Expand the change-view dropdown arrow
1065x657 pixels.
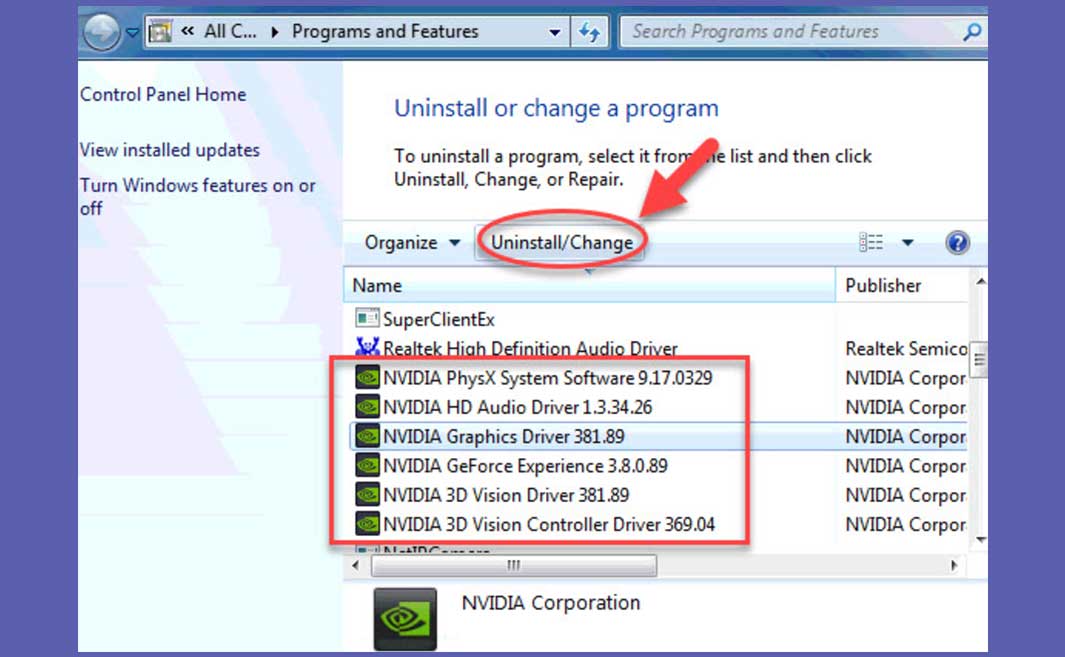(x=908, y=242)
